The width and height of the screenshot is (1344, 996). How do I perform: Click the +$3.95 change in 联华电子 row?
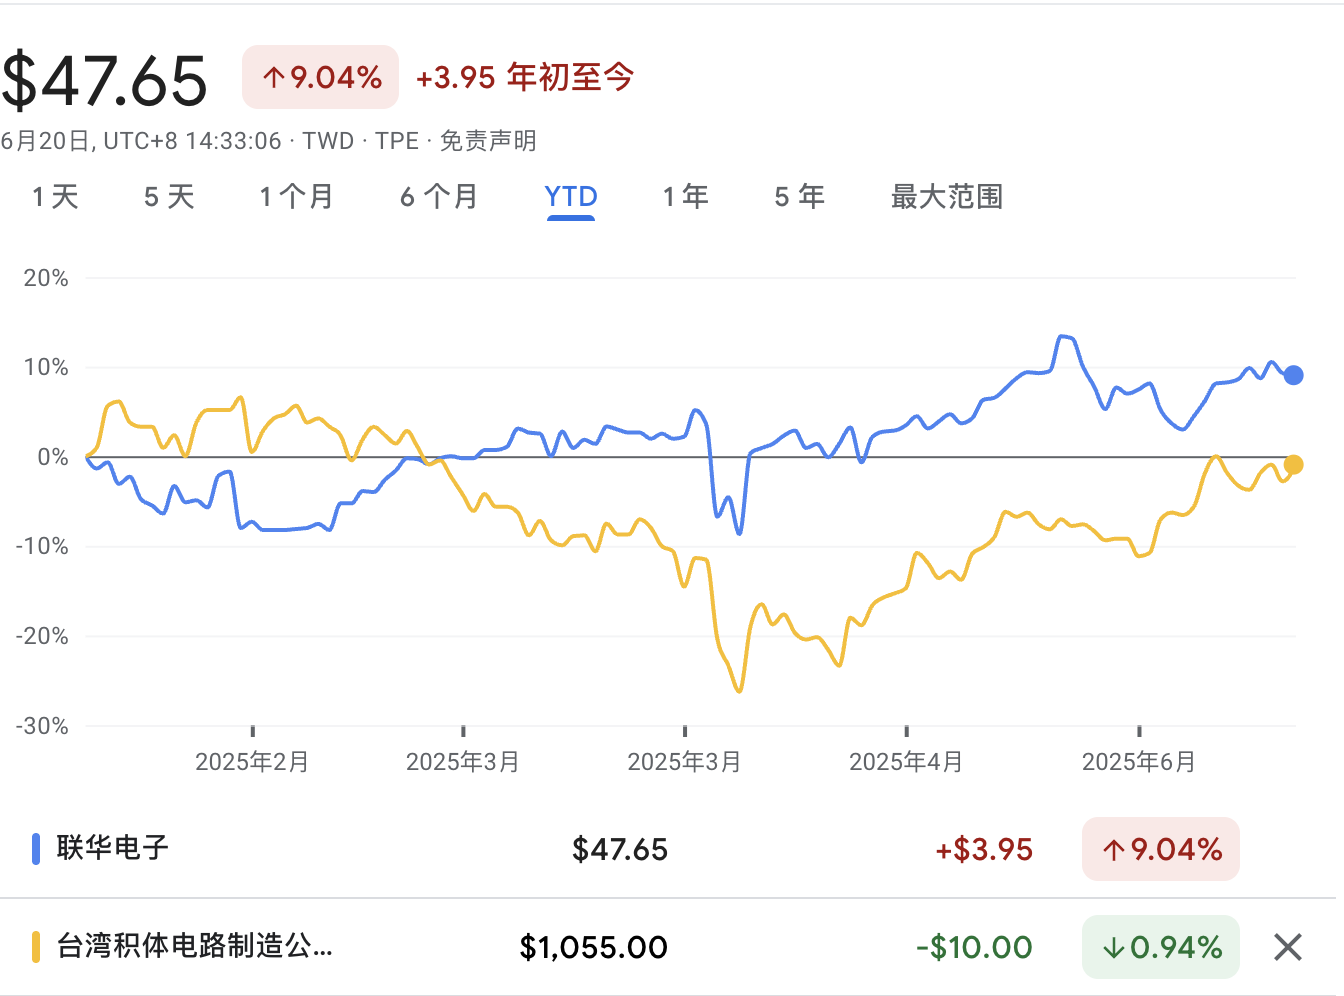pyautogui.click(x=984, y=849)
